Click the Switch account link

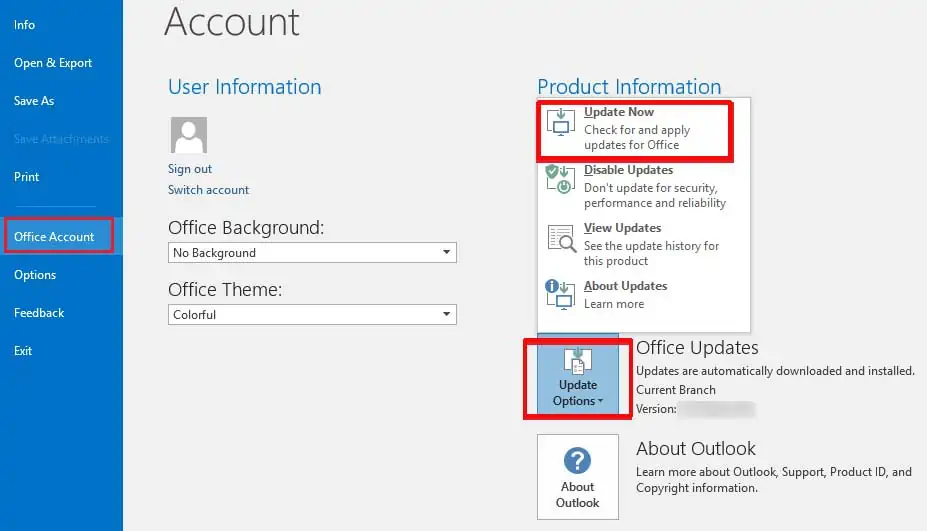[x=208, y=190]
